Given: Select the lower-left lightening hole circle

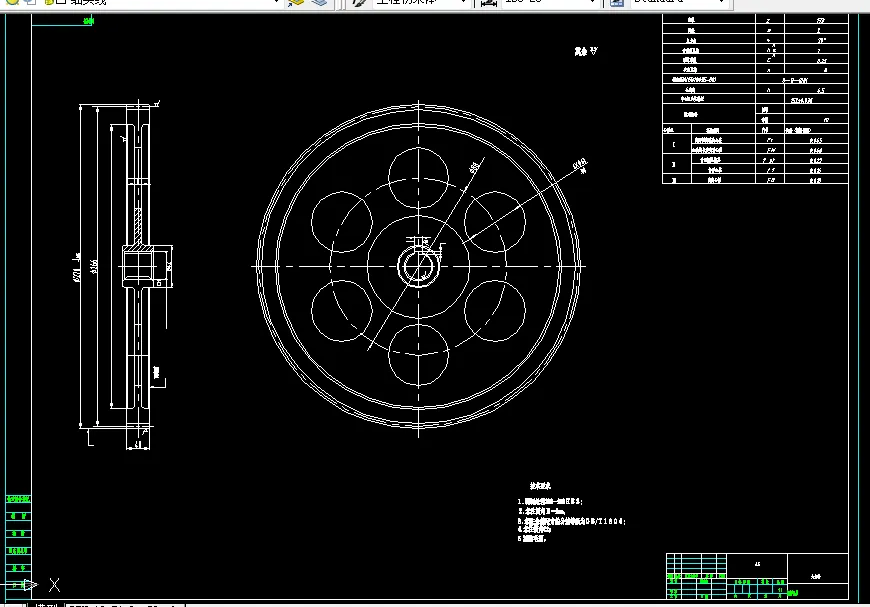Looking at the screenshot, I should (342, 311).
